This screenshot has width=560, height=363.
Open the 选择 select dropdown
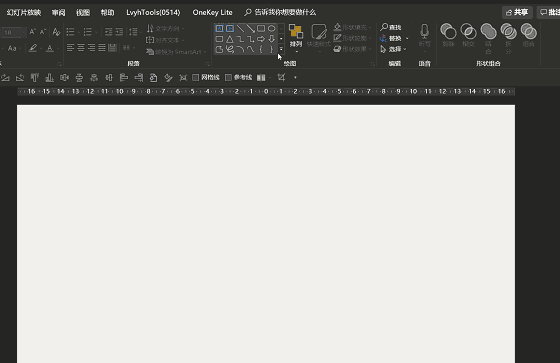[393, 49]
